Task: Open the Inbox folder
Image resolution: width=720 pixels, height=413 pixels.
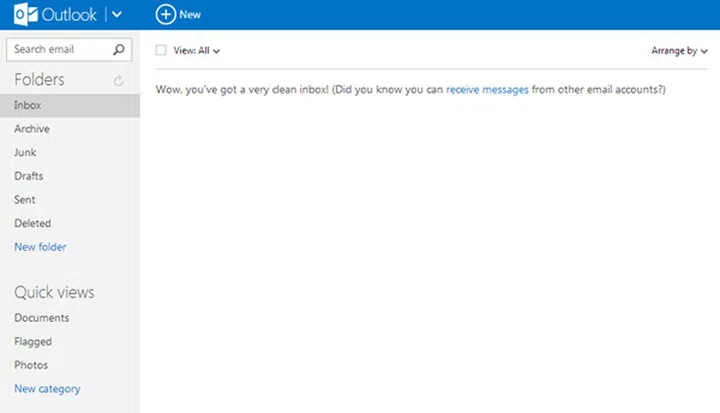Action: (28, 105)
